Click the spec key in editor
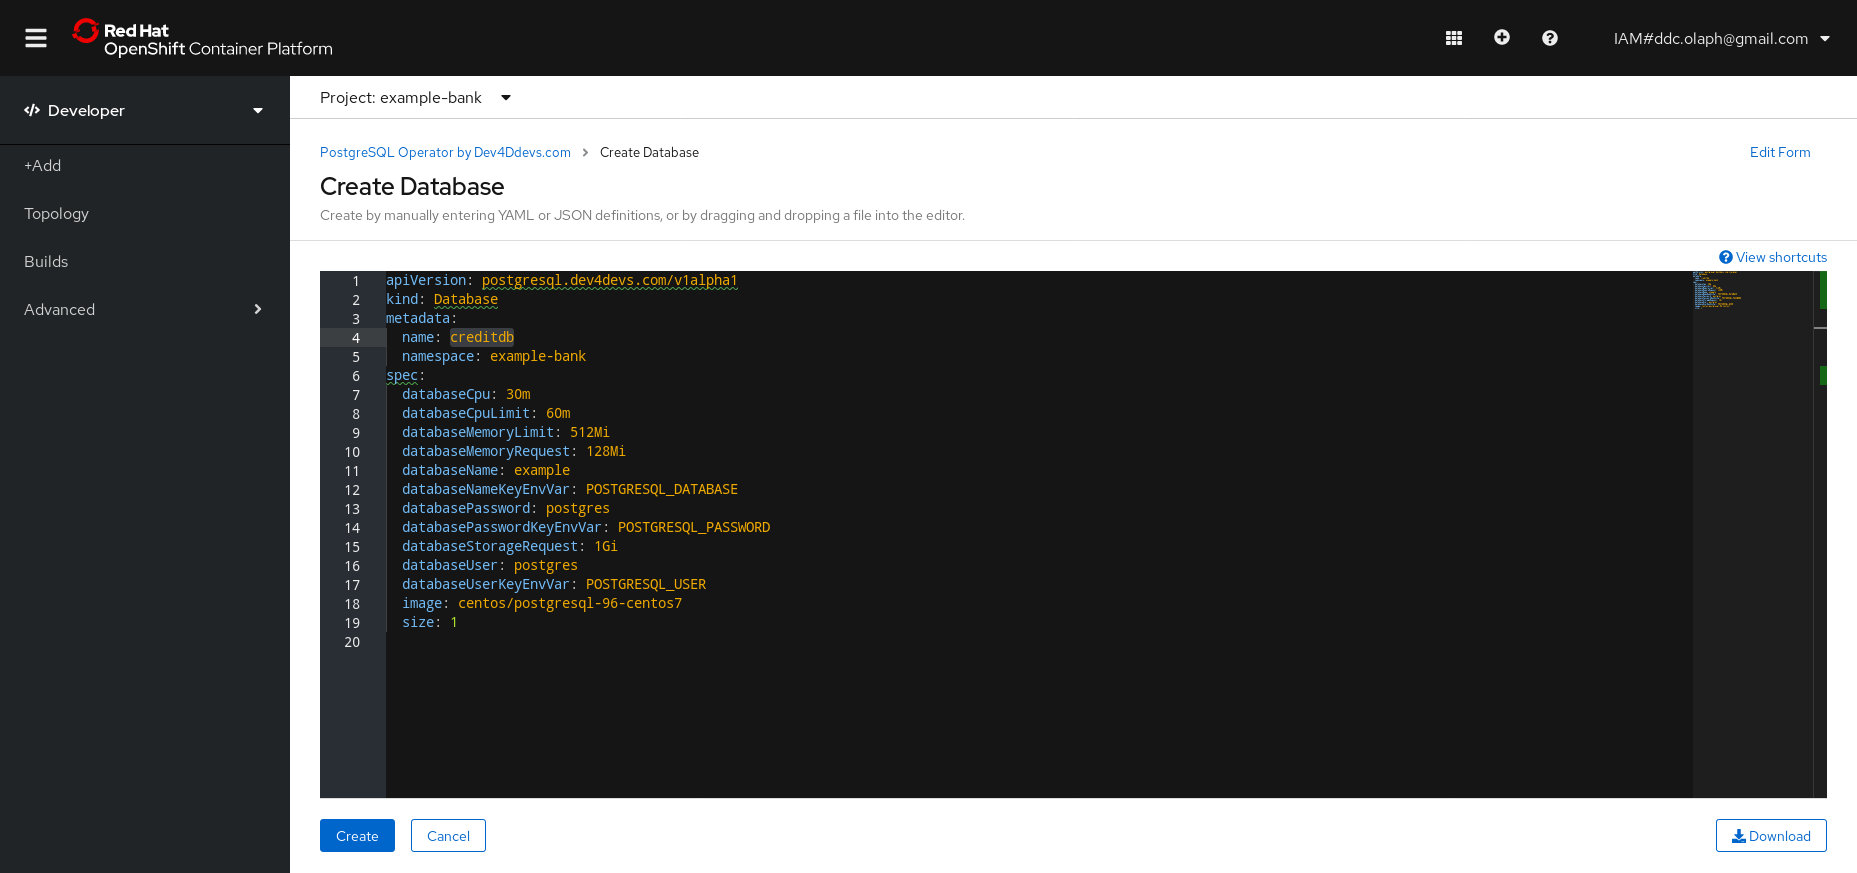1857x873 pixels. (402, 375)
